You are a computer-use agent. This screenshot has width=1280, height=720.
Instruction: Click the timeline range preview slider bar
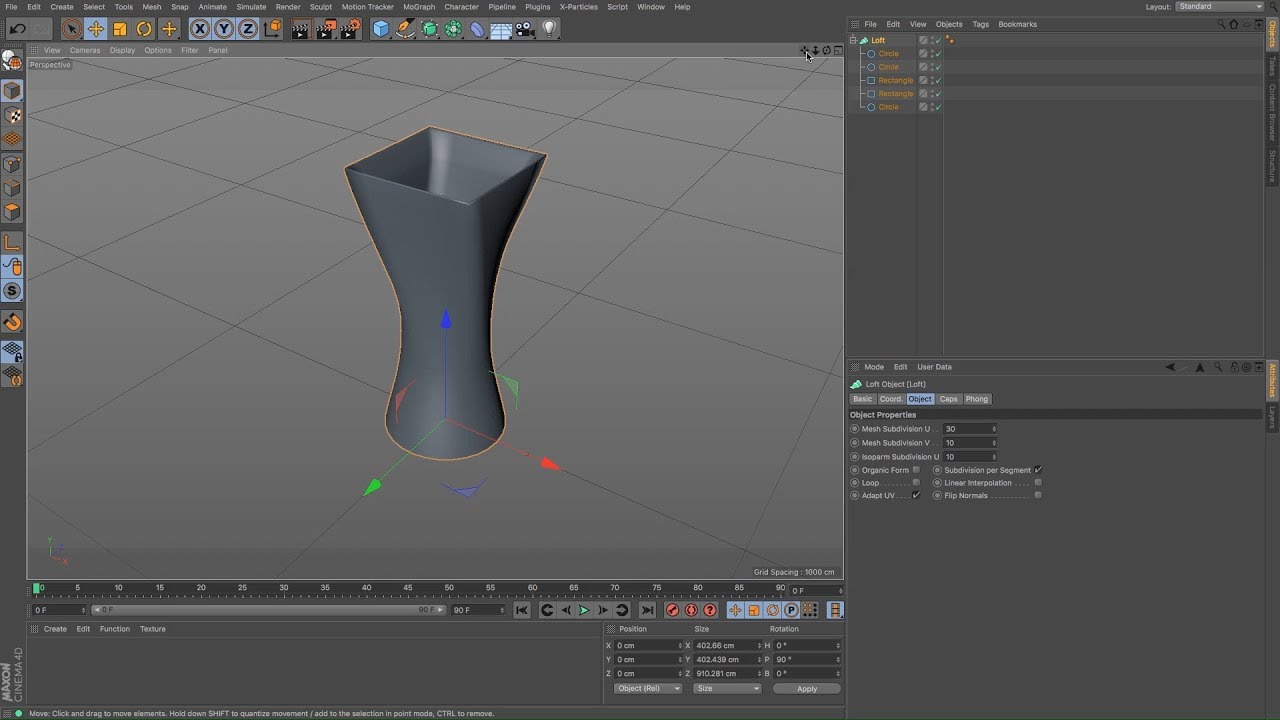[267, 610]
